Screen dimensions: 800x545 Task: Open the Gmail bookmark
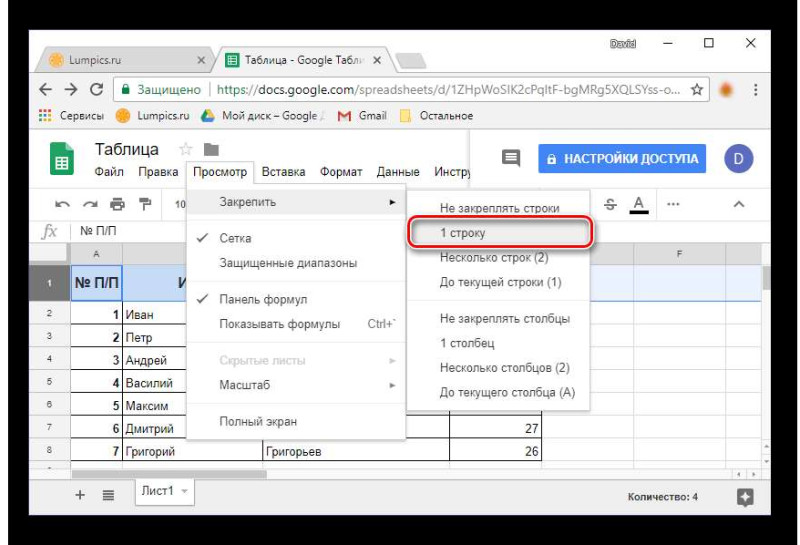point(362,116)
